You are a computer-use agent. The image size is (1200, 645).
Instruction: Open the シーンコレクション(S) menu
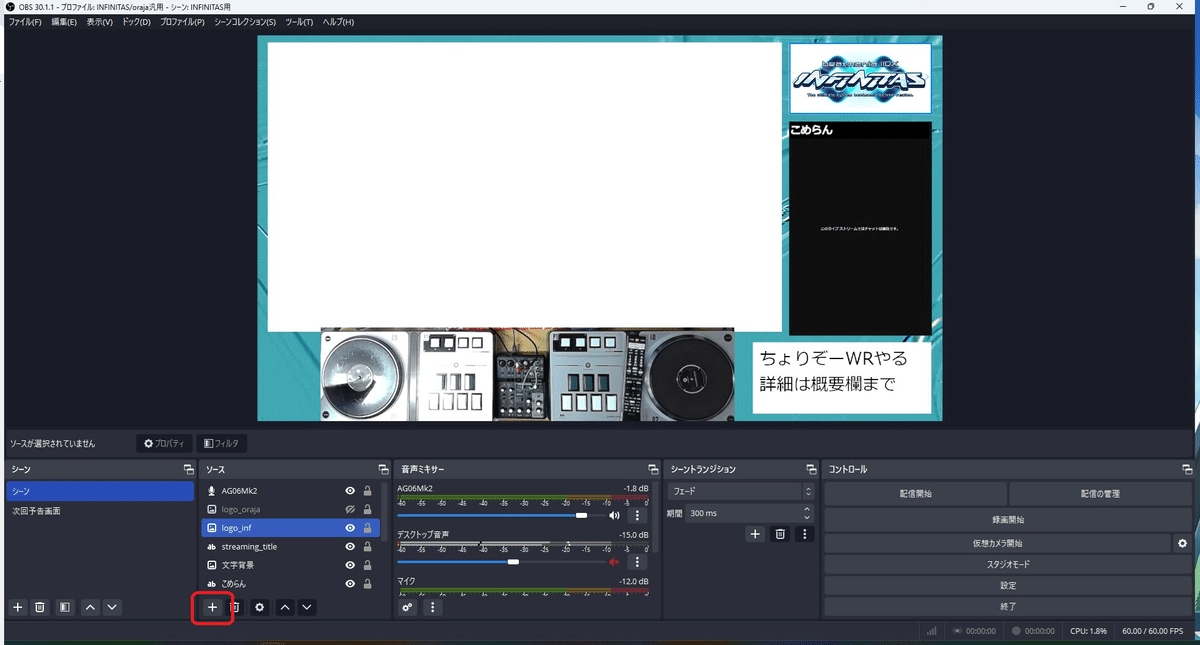tap(245, 22)
